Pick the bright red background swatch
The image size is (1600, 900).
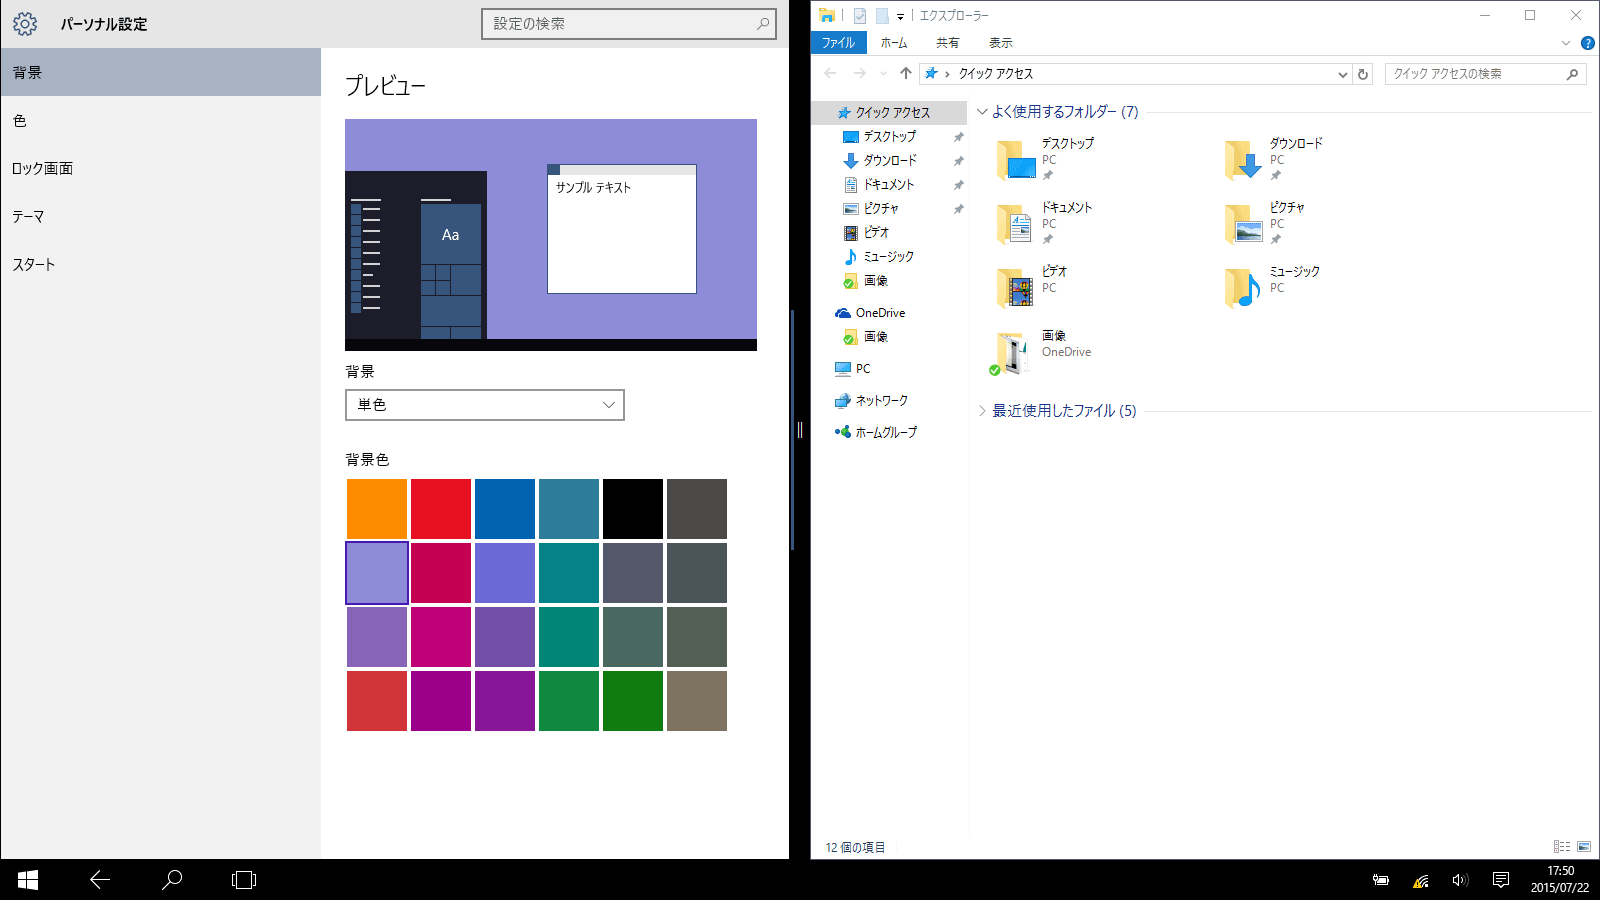click(x=441, y=509)
